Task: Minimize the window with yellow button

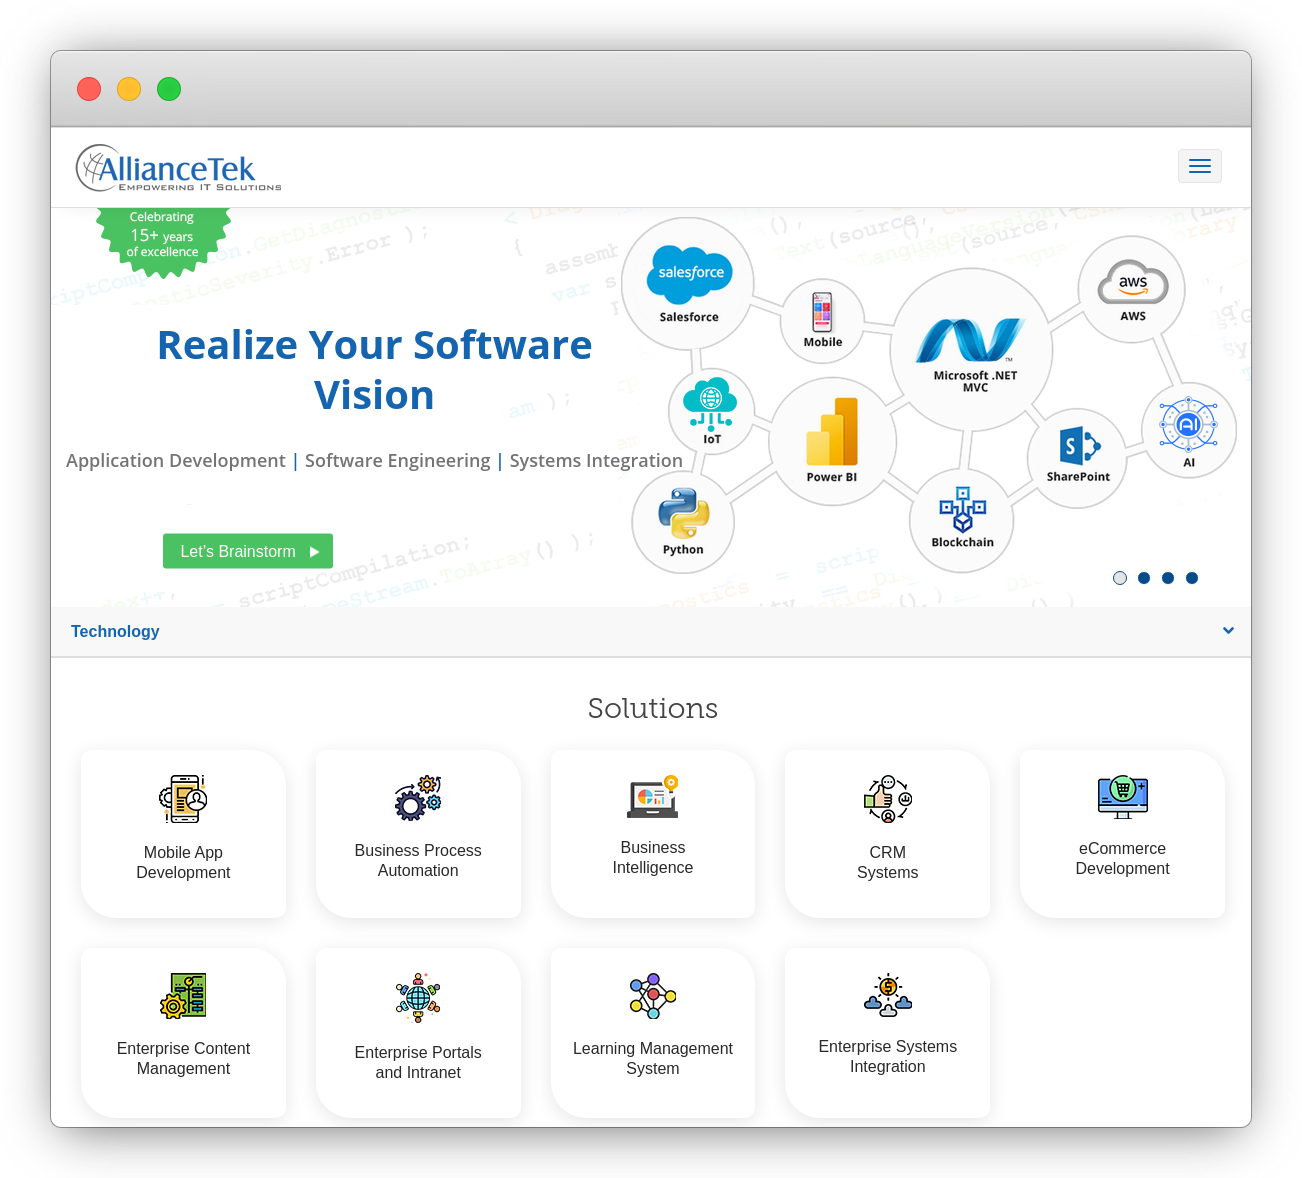Action: [129, 89]
